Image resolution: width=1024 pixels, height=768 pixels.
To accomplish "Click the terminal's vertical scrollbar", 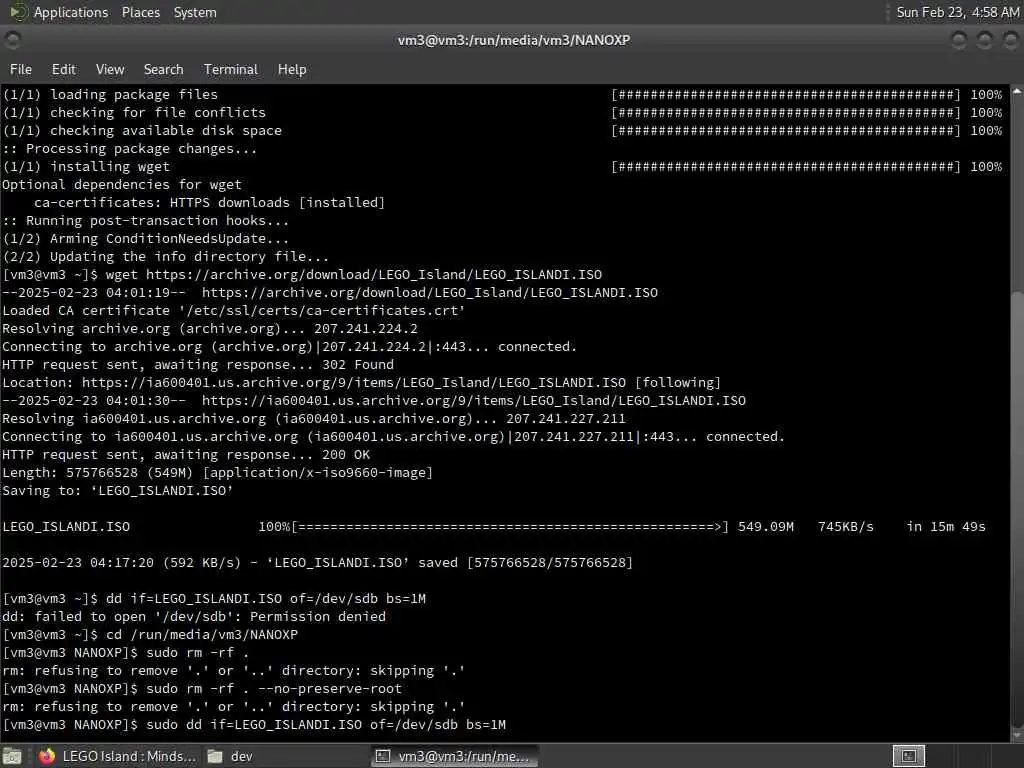I will (1017, 413).
